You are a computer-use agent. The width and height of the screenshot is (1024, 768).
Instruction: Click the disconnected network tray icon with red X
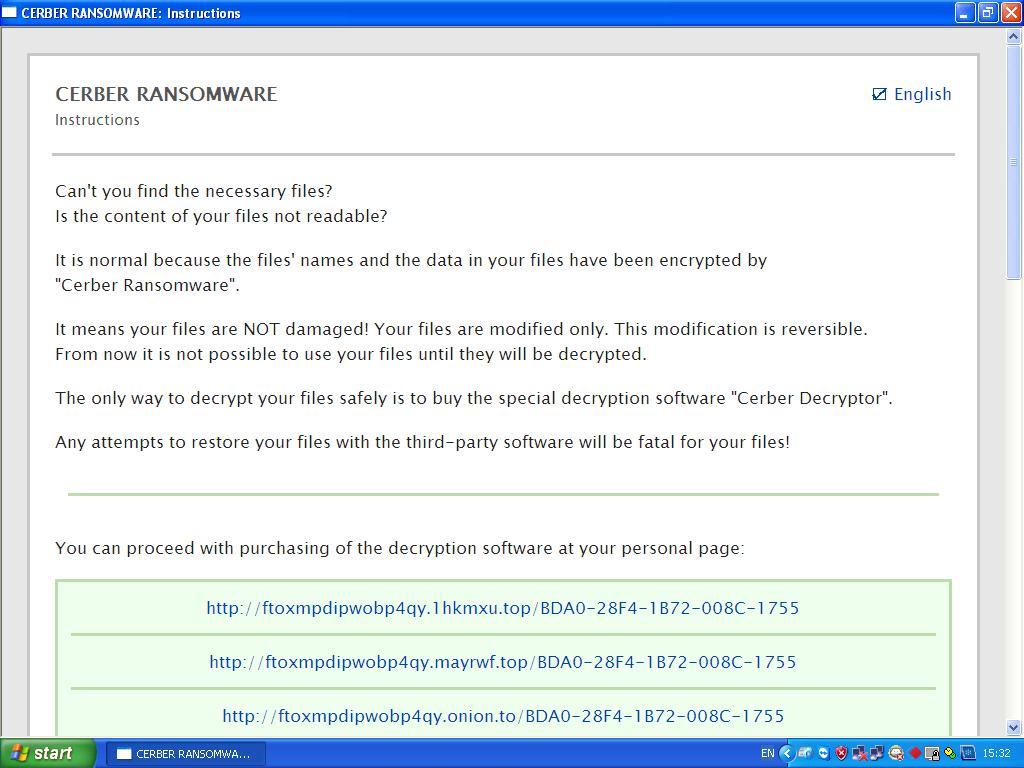859,754
